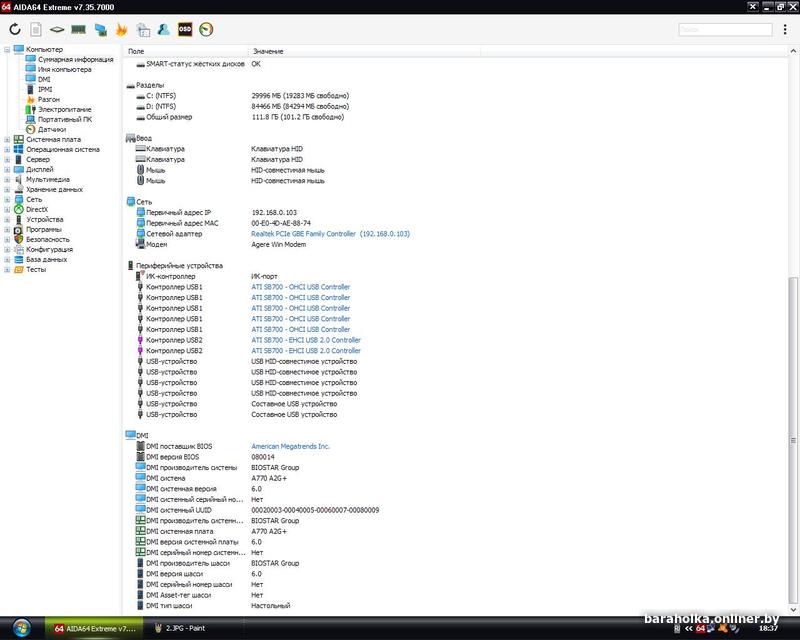Expand the Операционная система node
Image resolution: width=800 pixels, height=640 pixels.
pyautogui.click(x=7, y=150)
